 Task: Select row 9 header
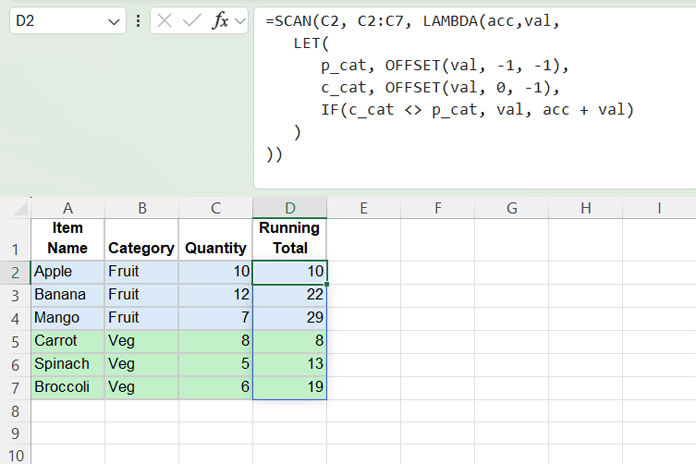(x=15, y=433)
